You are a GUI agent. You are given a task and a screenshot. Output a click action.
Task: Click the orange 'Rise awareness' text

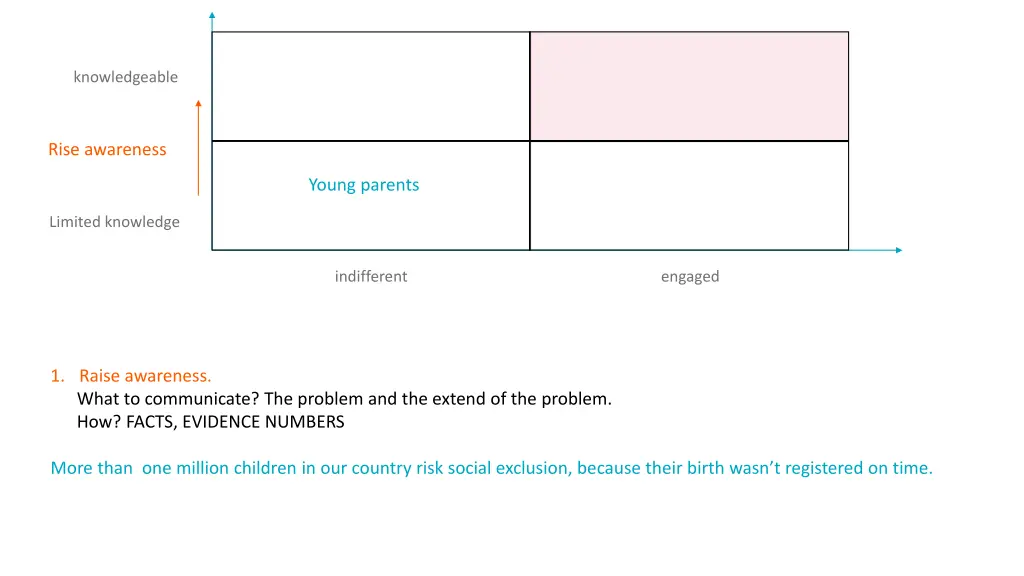pyautogui.click(x=107, y=150)
